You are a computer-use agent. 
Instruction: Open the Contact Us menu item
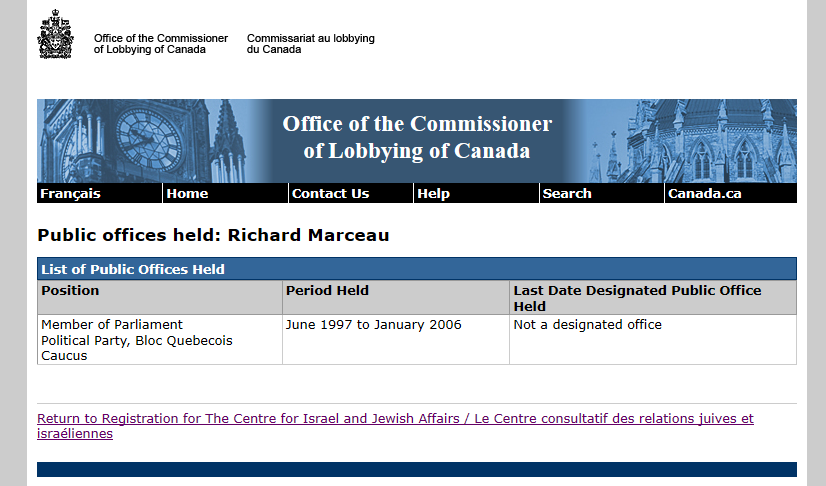330,193
